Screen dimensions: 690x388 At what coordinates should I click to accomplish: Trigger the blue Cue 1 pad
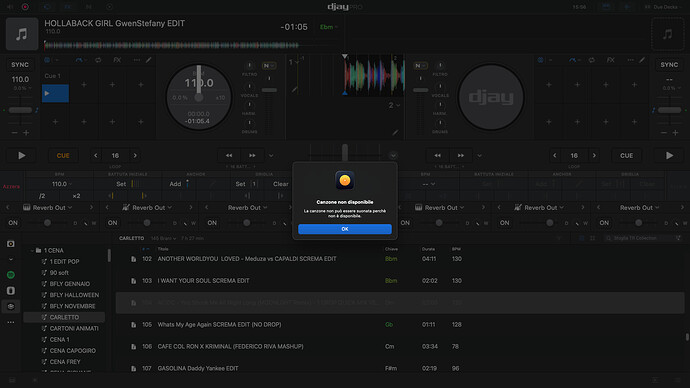pos(55,93)
